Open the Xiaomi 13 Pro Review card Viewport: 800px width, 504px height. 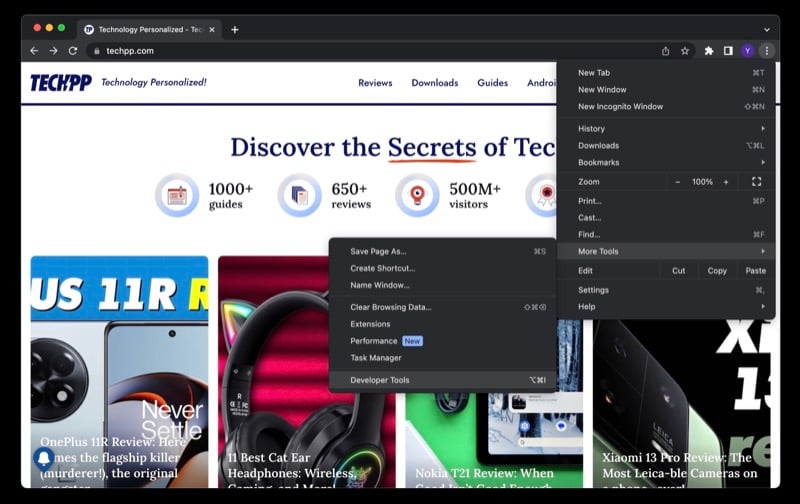pos(682,403)
